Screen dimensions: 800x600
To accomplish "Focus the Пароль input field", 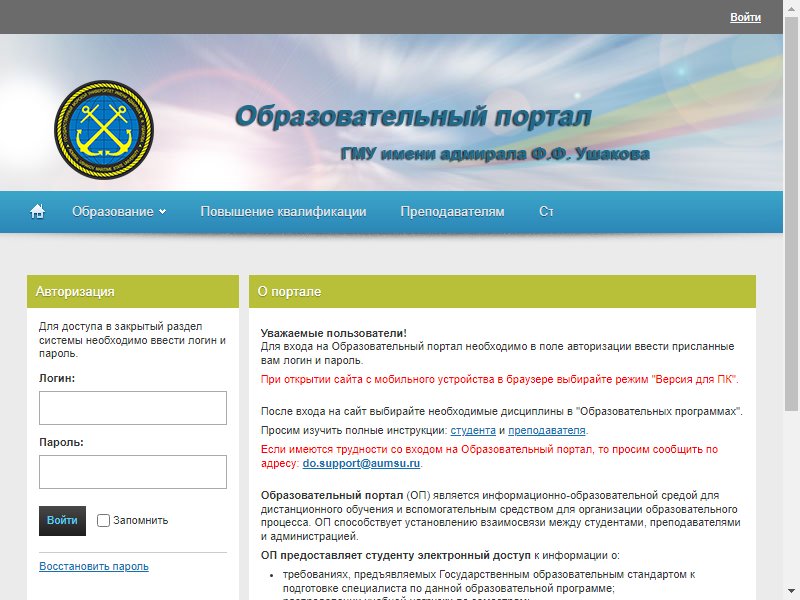I will 133,472.
